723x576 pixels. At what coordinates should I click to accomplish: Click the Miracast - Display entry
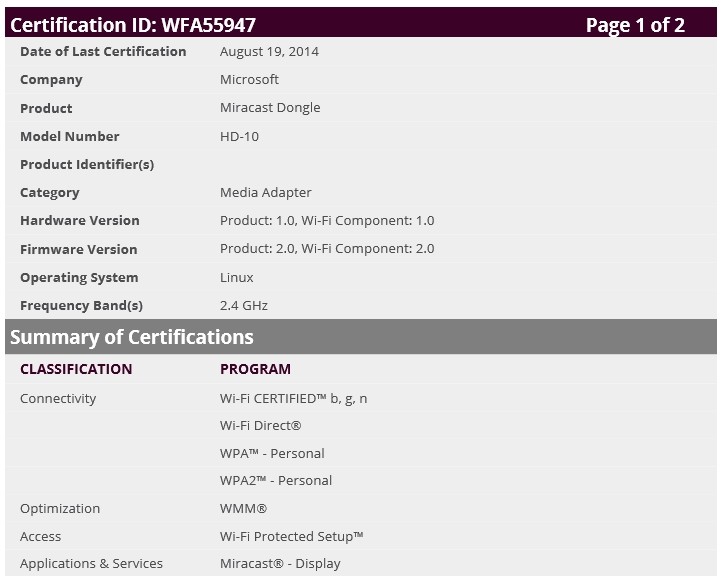280,563
